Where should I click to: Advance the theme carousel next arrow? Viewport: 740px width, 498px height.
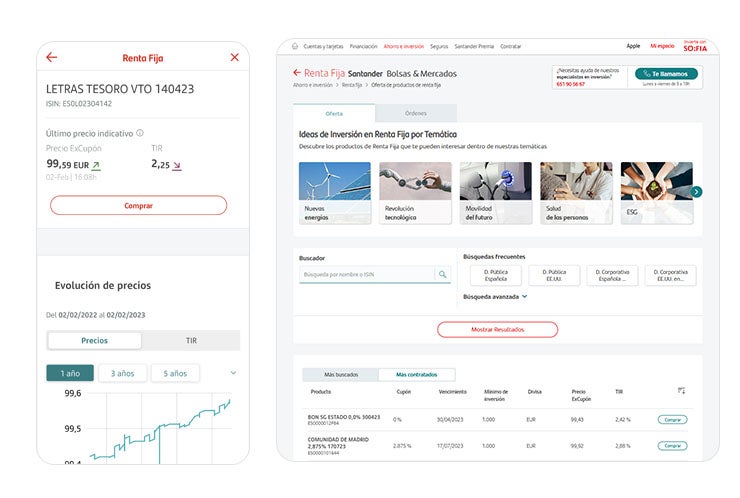pyautogui.click(x=696, y=192)
